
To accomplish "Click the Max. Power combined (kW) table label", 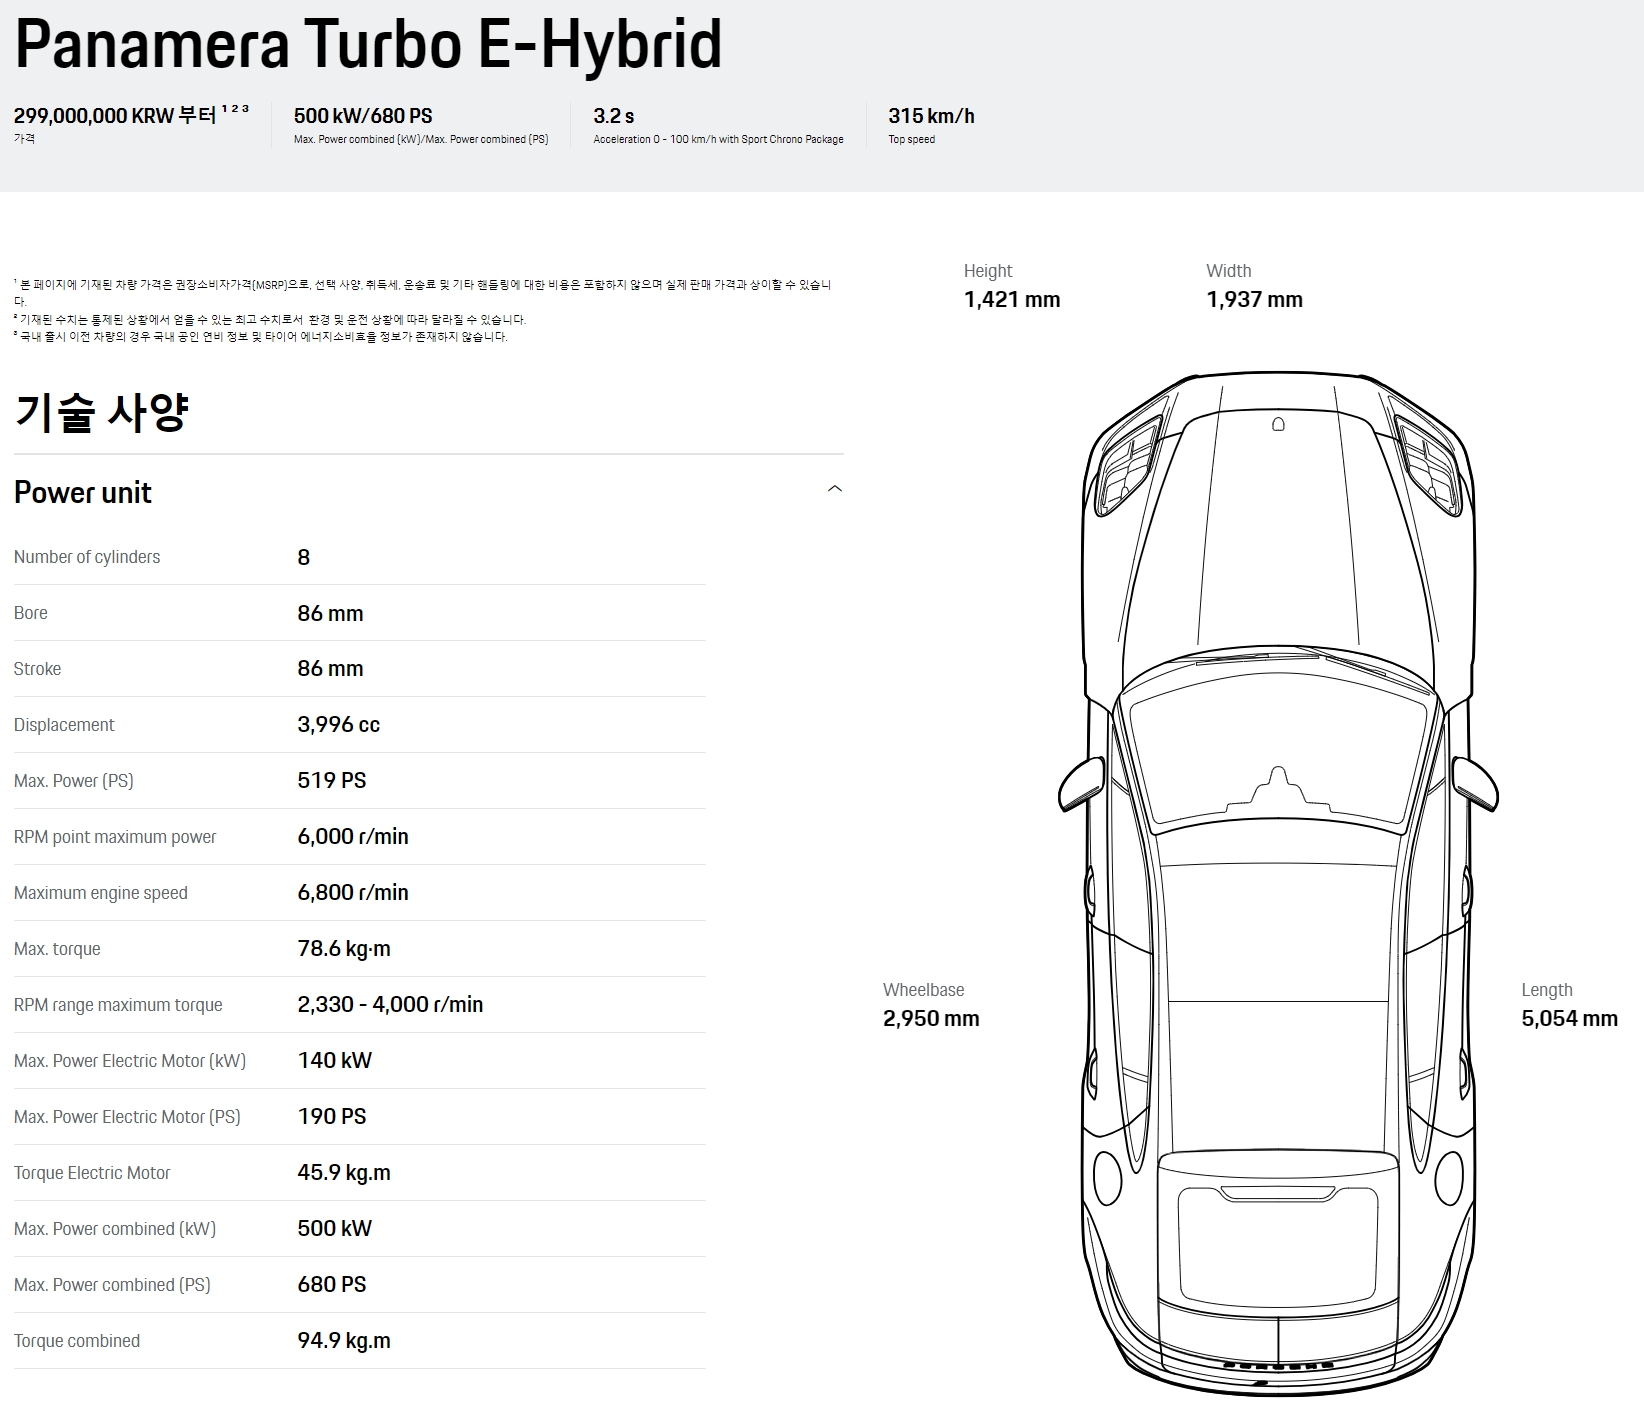I will click(115, 1229).
